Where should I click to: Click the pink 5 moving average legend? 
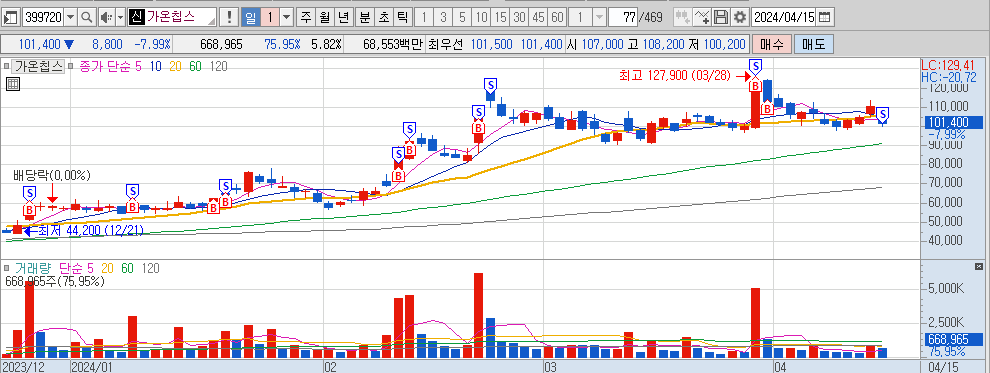pos(138,66)
